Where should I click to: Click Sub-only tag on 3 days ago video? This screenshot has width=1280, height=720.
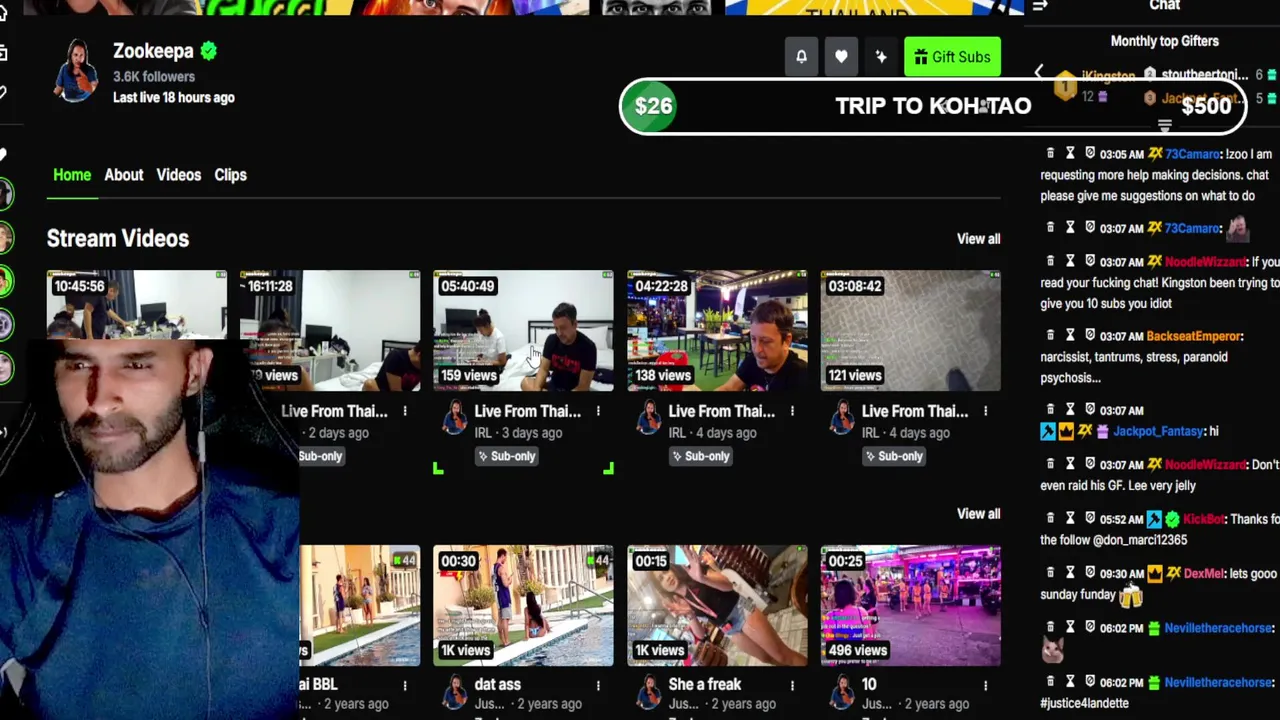(x=506, y=456)
